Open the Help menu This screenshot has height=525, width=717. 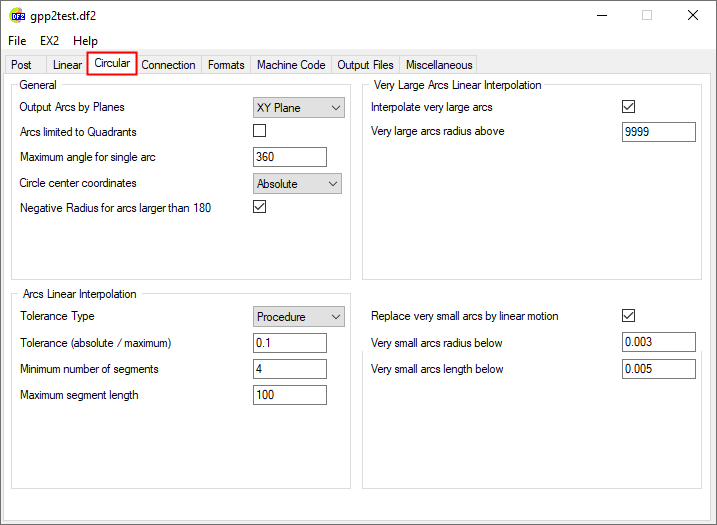[86, 41]
